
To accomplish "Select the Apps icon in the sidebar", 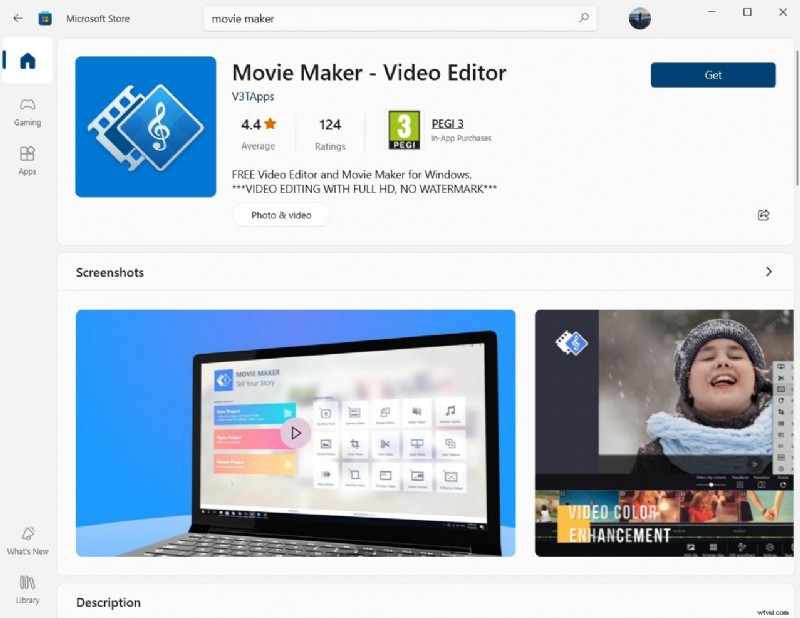I will 27,160.
